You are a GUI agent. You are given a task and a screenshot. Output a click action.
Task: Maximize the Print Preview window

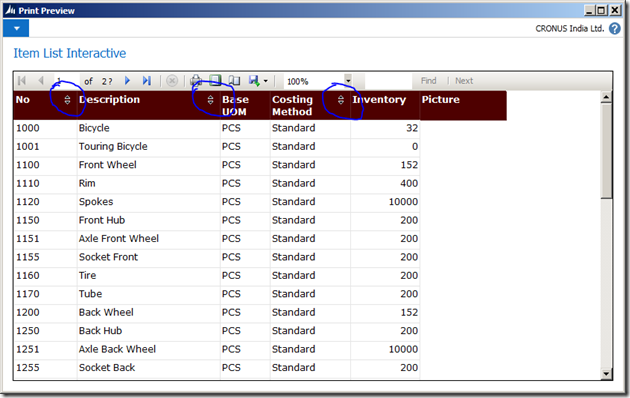tap(601, 10)
